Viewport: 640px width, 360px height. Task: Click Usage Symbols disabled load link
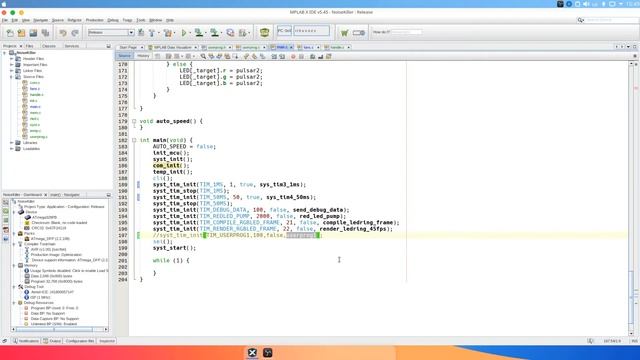point(69,271)
